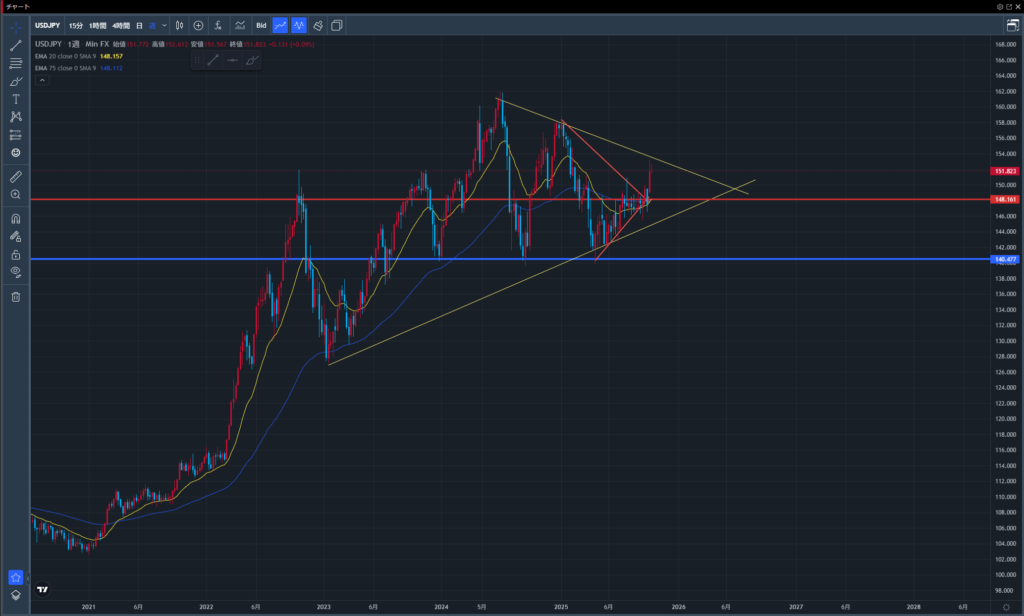
Task: Expand the timeframe dropdown arrow
Action: click(x=164, y=25)
